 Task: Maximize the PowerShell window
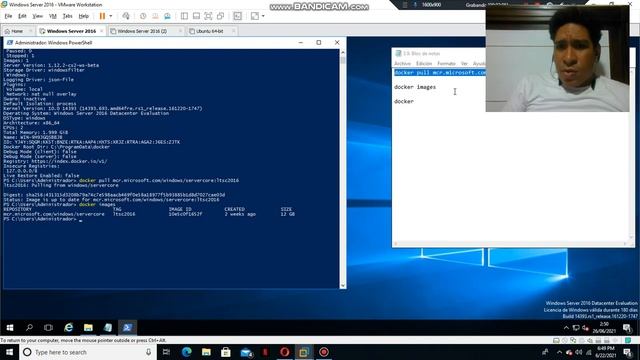tap(319, 42)
